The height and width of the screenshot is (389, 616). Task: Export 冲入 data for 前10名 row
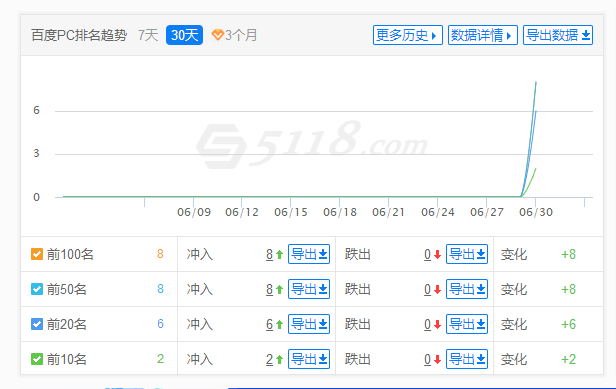(x=309, y=359)
